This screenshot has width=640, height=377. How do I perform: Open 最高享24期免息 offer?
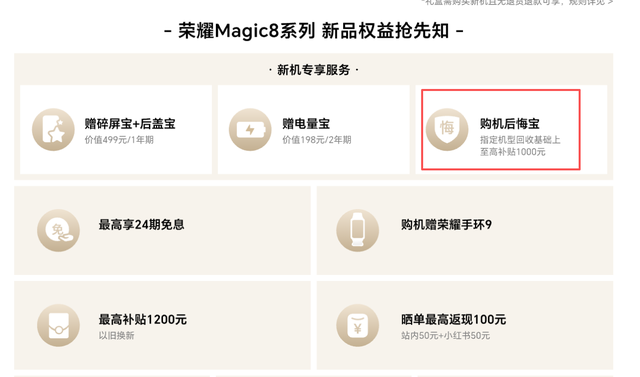pyautogui.click(x=162, y=231)
